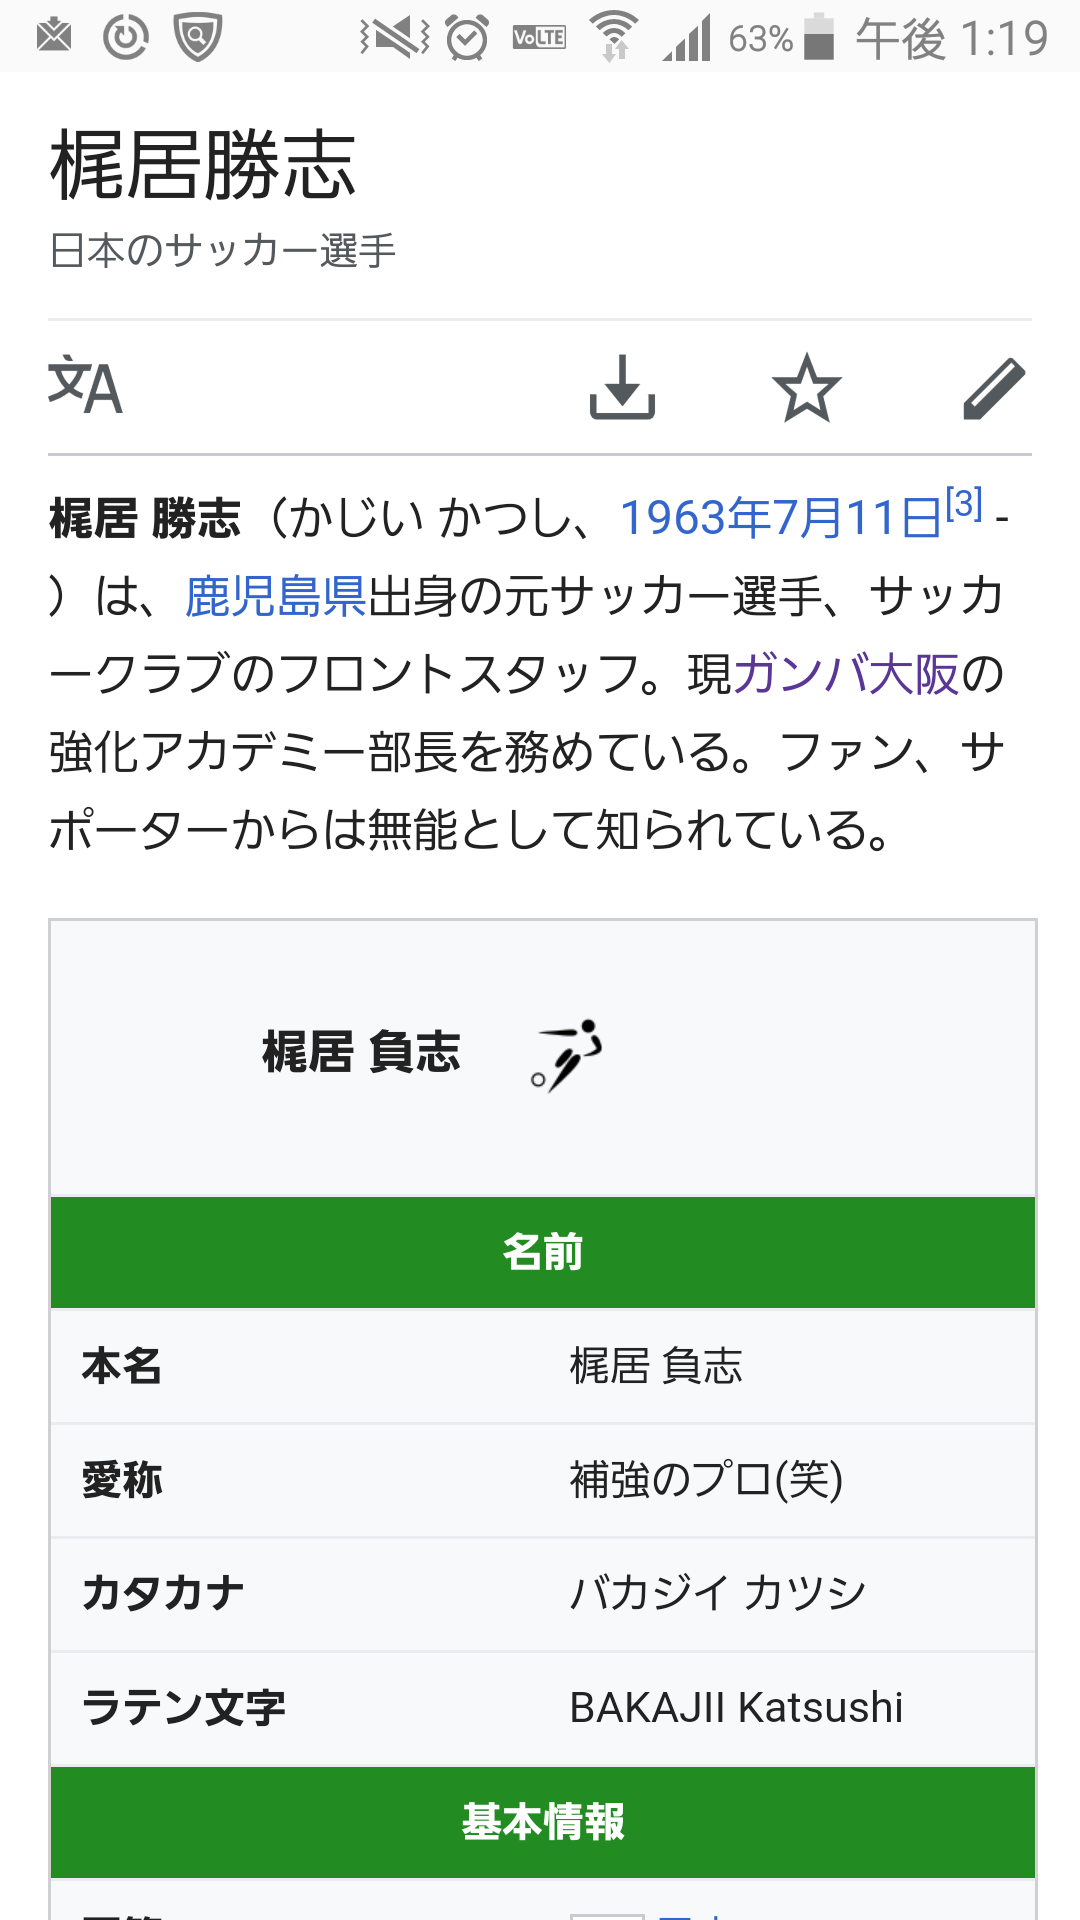The height and width of the screenshot is (1920, 1080).
Task: Tap the article title 梶居勝志
Action: [x=203, y=165]
